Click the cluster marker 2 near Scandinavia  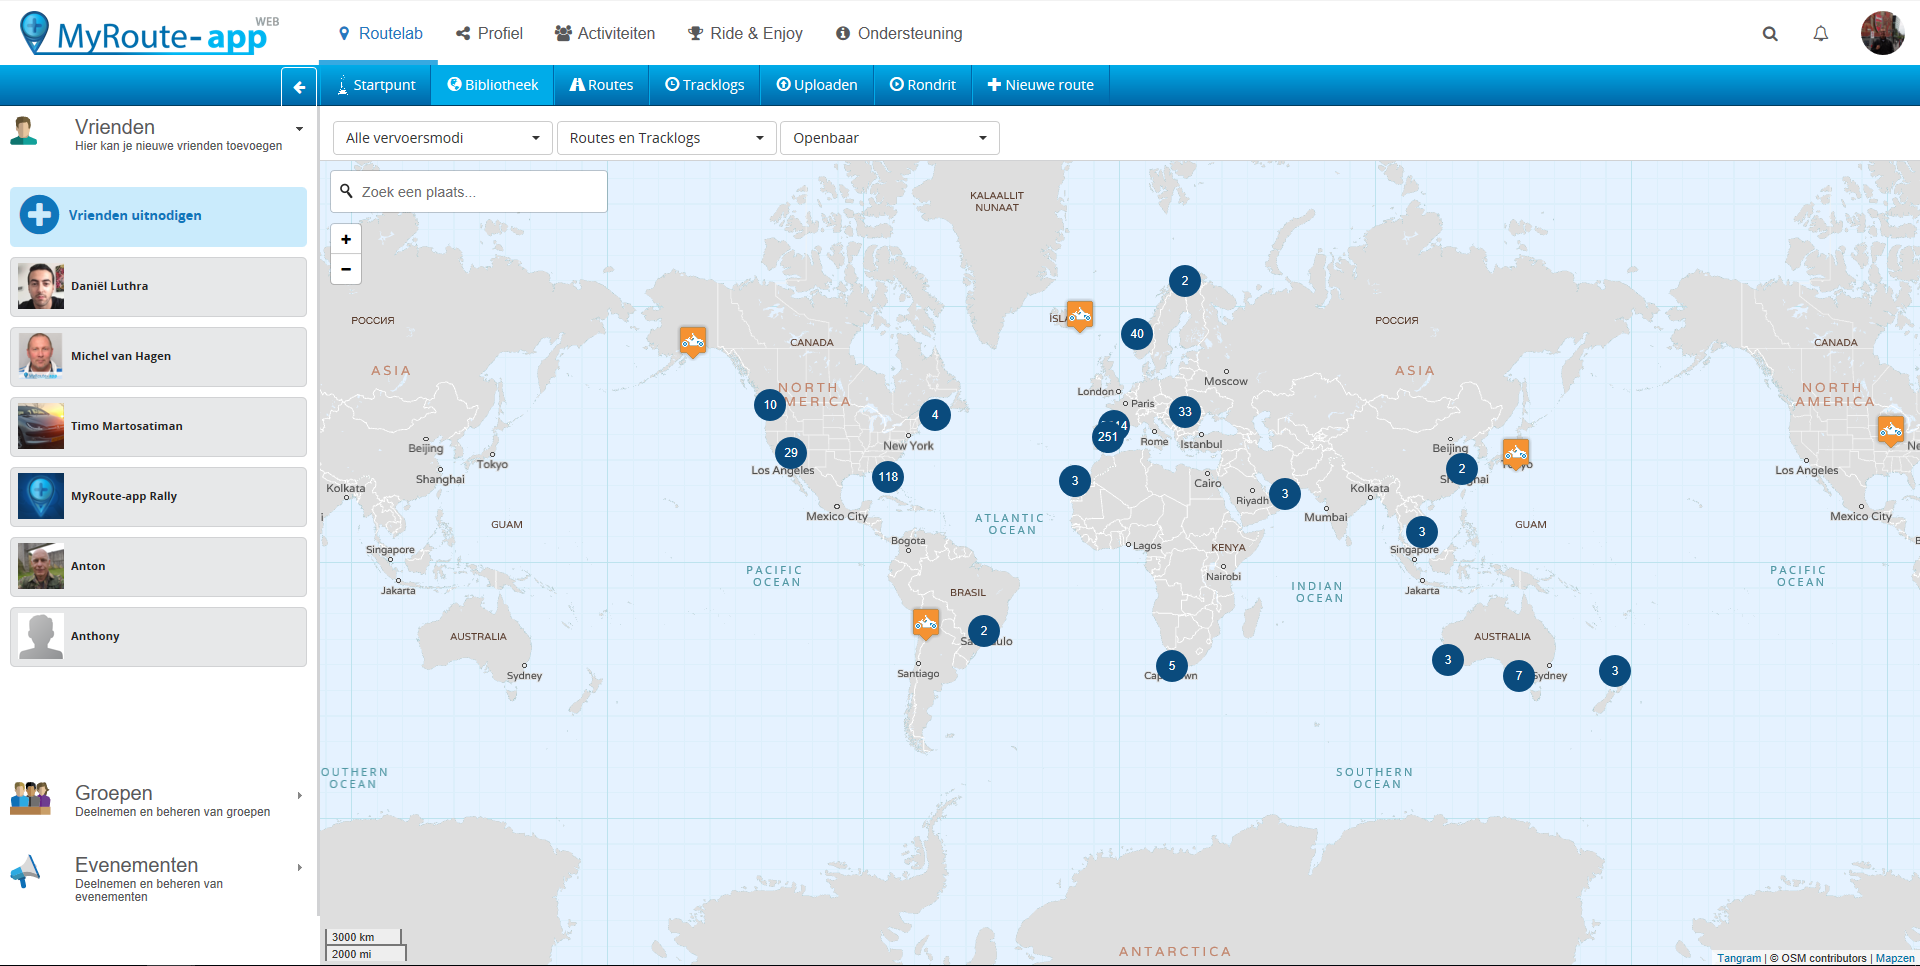(x=1185, y=281)
